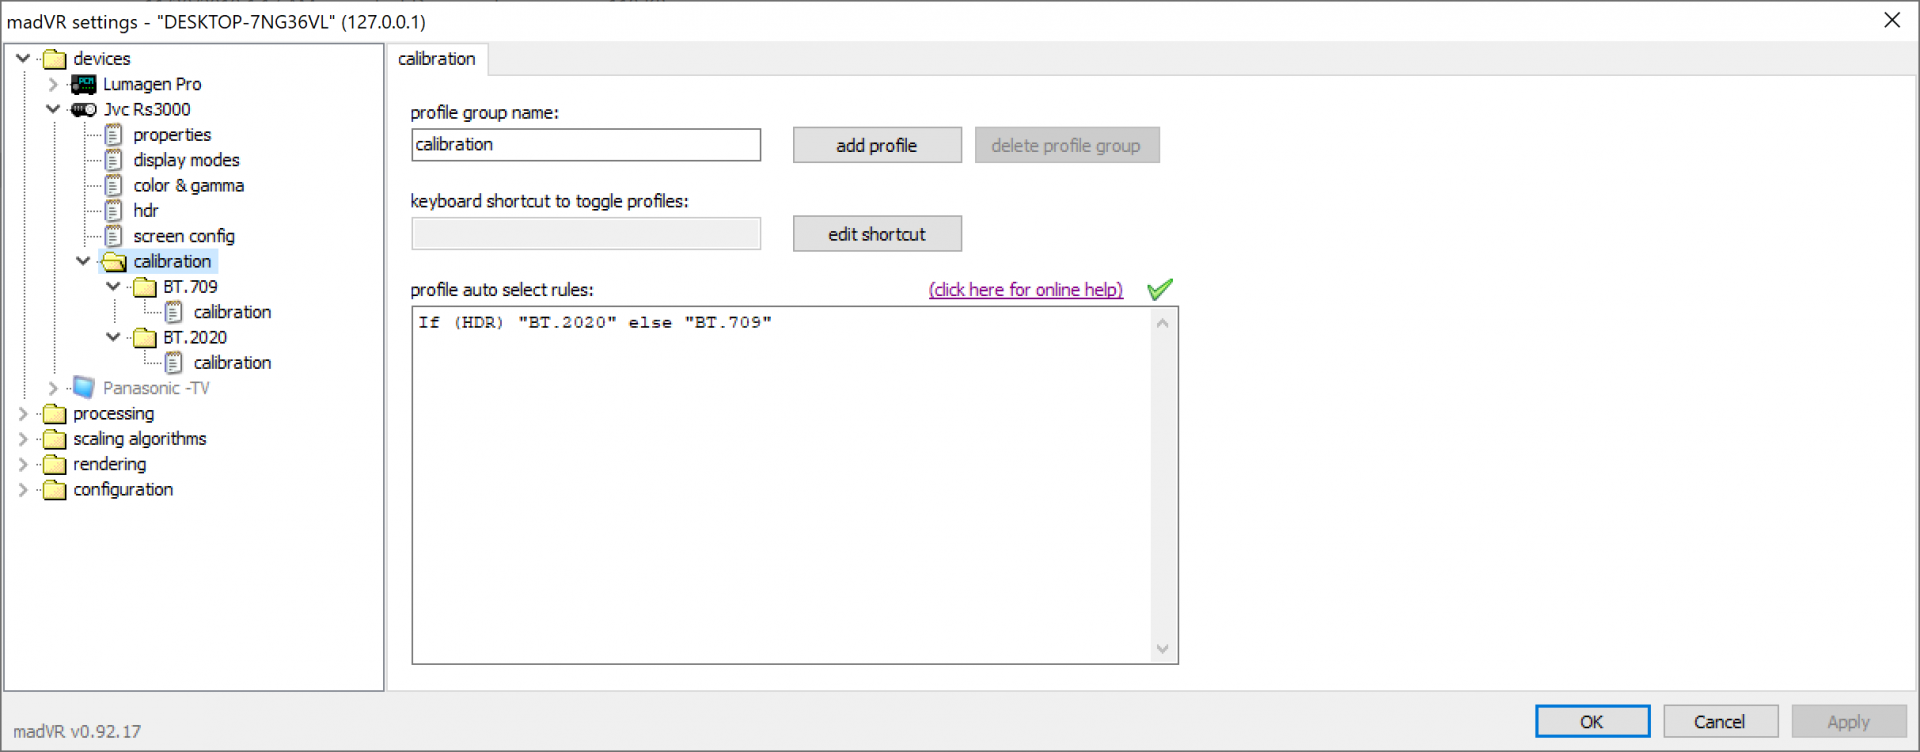Viewport: 1920px width, 752px height.
Task: Click the display modes page icon
Action: coord(114,160)
